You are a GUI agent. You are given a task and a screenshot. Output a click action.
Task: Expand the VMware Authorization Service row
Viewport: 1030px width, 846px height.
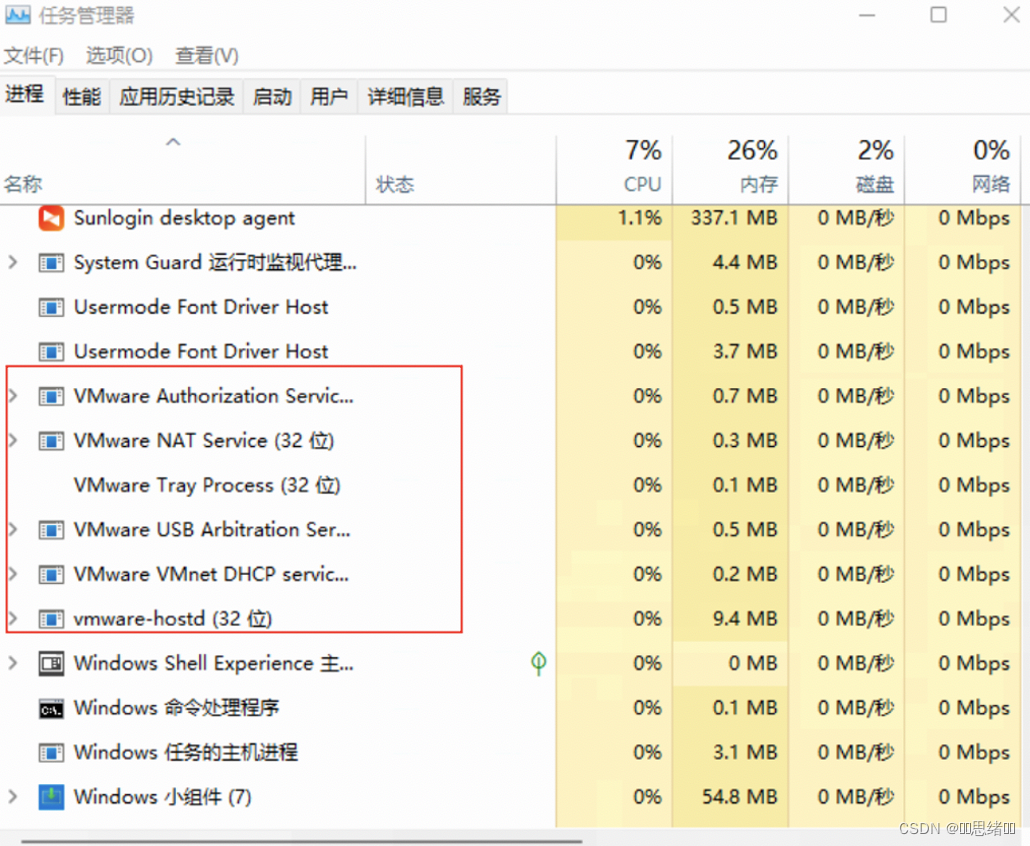pyautogui.click(x=12, y=396)
